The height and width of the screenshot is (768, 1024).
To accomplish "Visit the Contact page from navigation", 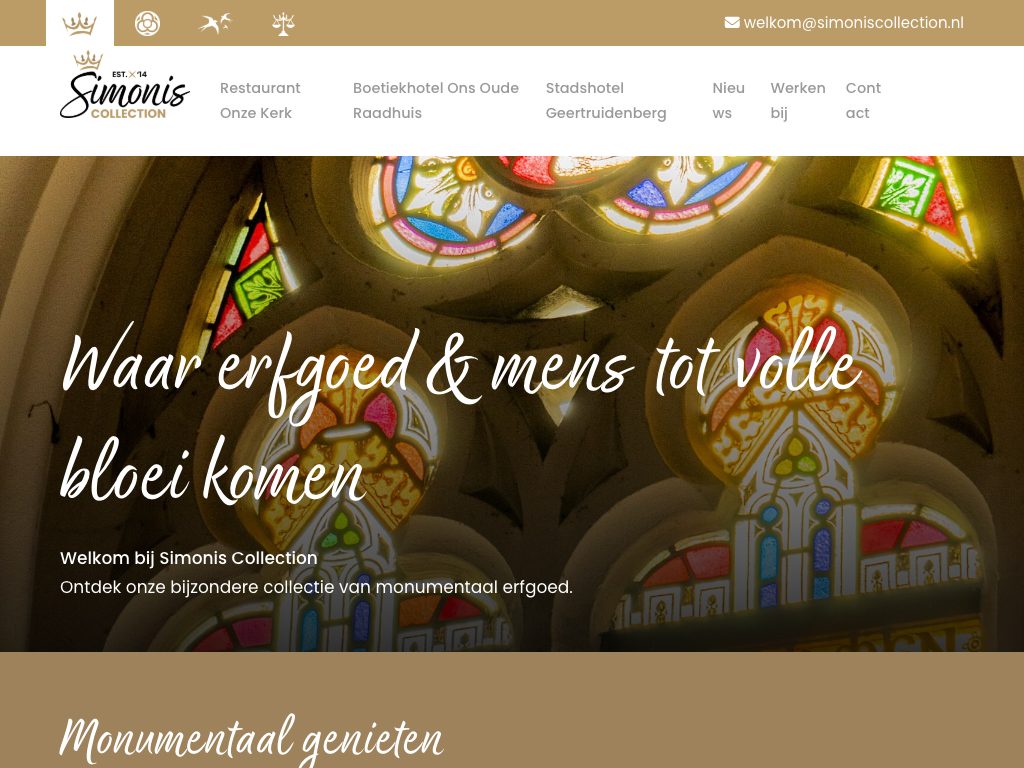I will (863, 101).
